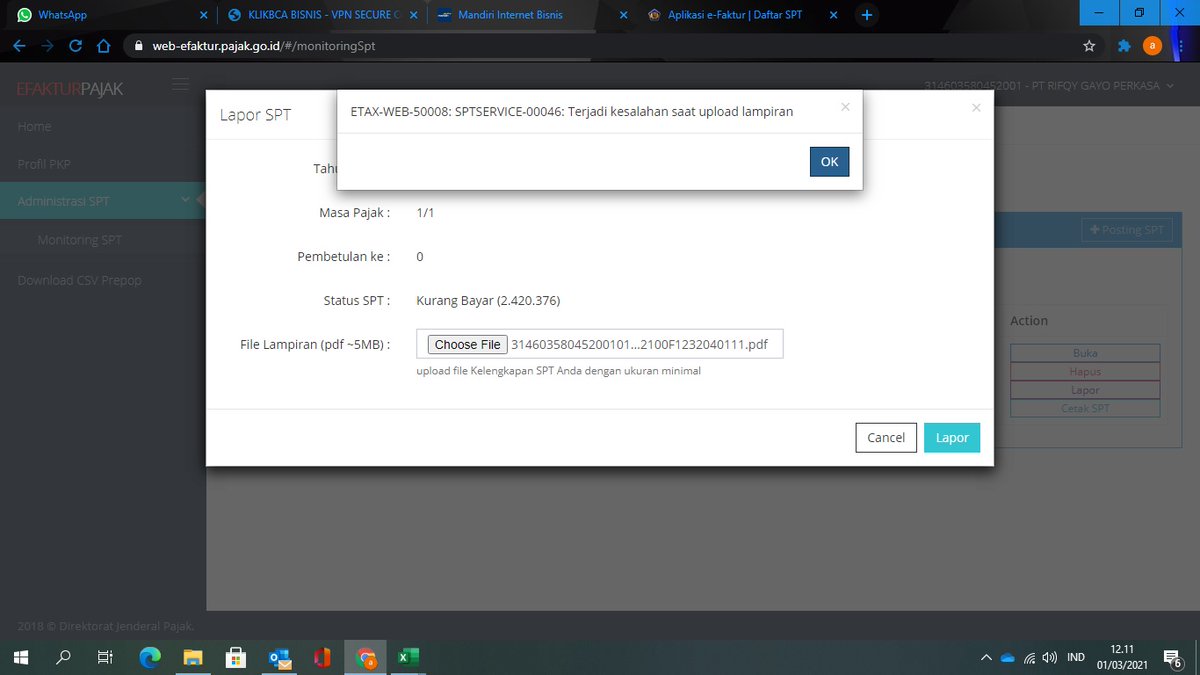Close the Aplikasi e-Faktur tab

click(832, 15)
